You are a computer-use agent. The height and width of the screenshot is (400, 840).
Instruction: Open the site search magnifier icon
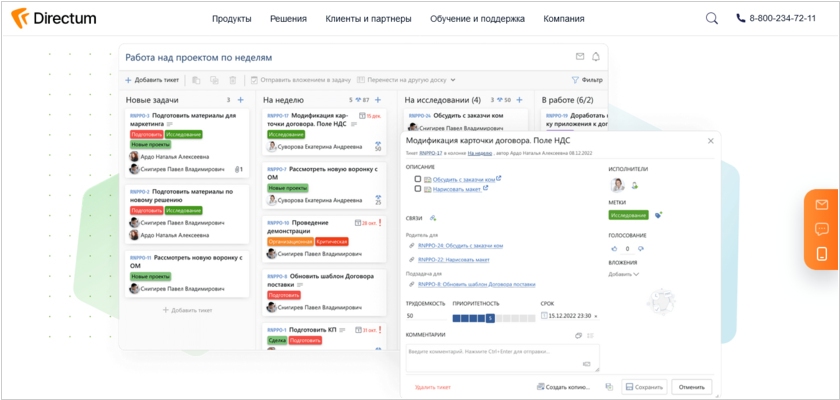coord(711,18)
